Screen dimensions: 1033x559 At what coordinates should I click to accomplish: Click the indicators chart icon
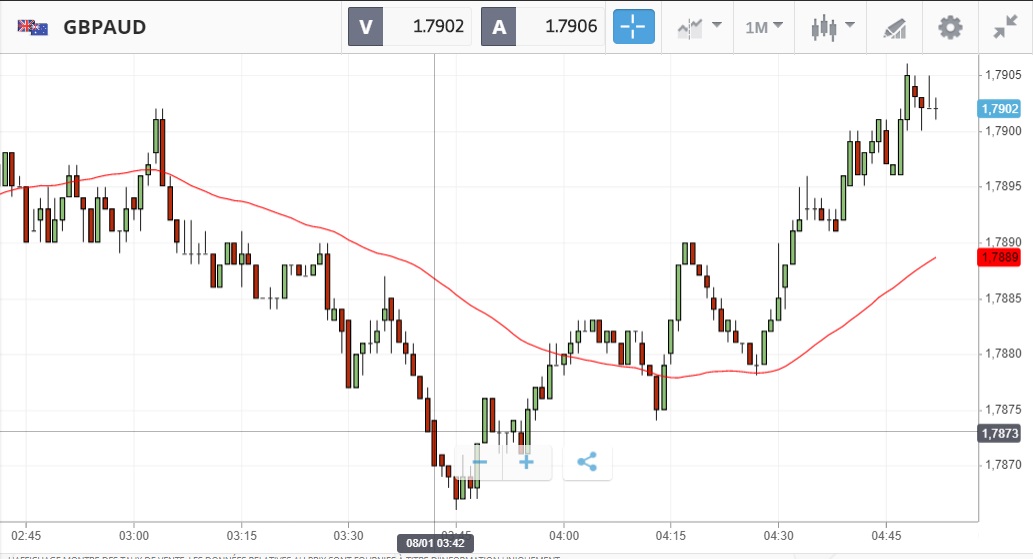[689, 28]
